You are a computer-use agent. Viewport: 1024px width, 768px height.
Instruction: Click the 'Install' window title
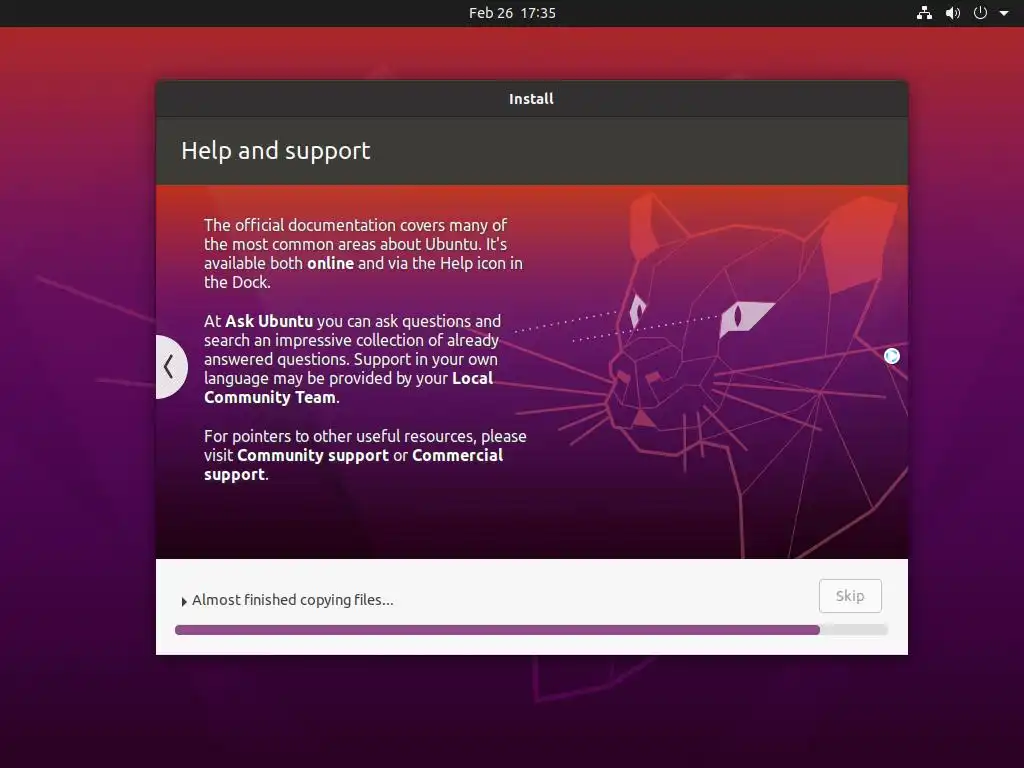coord(531,99)
